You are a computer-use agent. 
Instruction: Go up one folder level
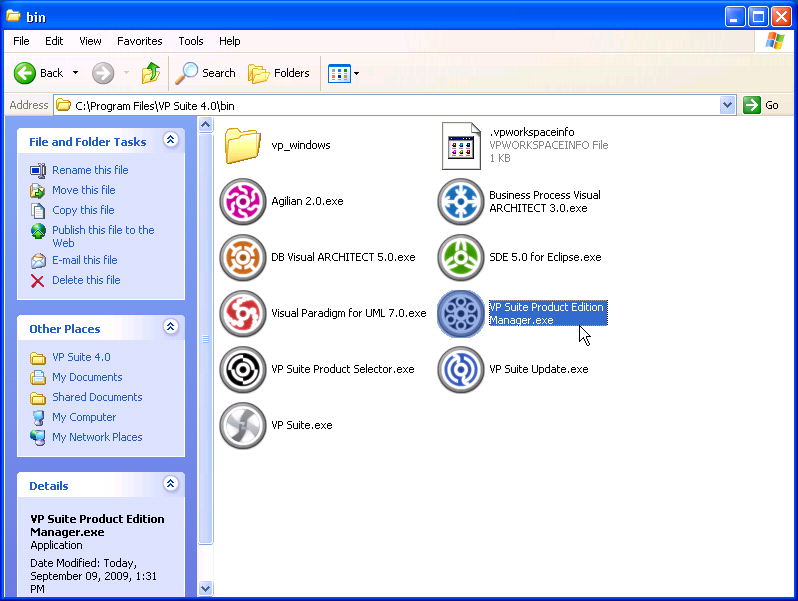(151, 73)
